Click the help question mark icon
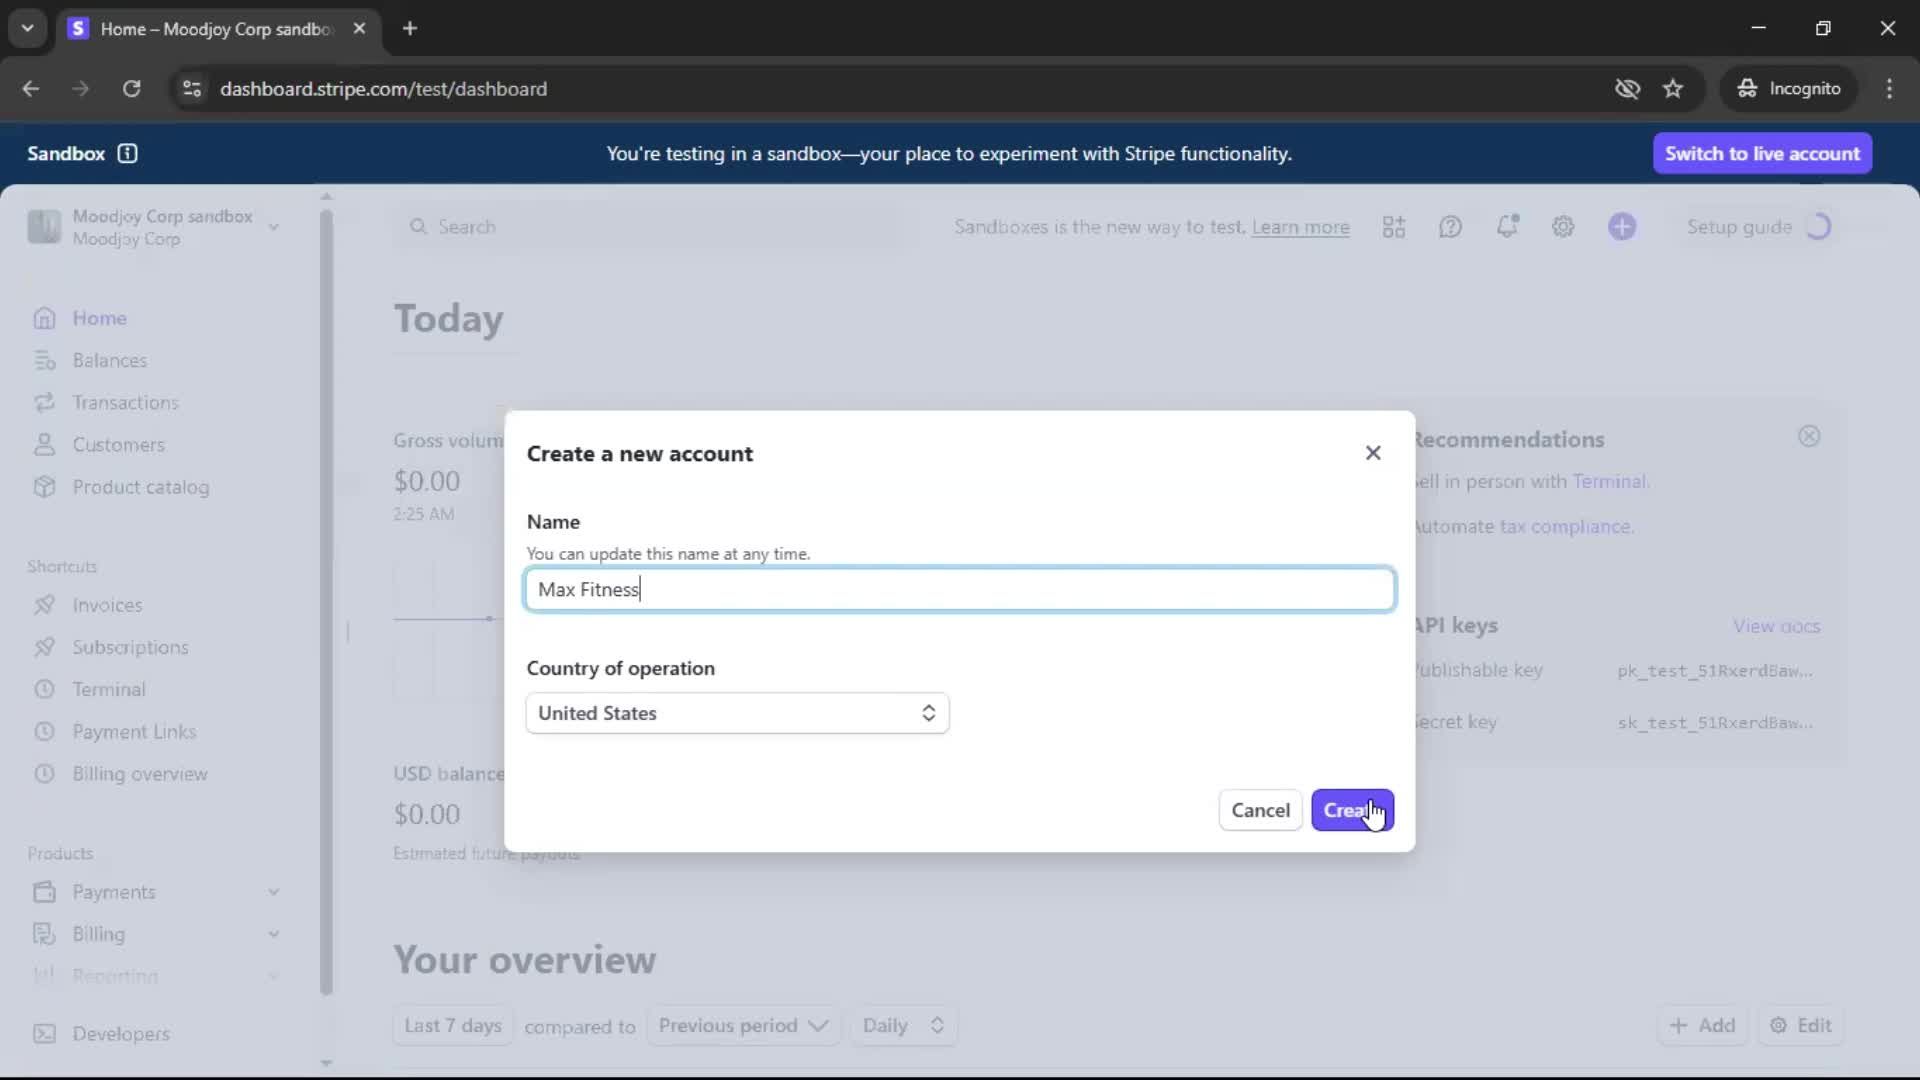The height and width of the screenshot is (1080, 1920). point(1450,227)
